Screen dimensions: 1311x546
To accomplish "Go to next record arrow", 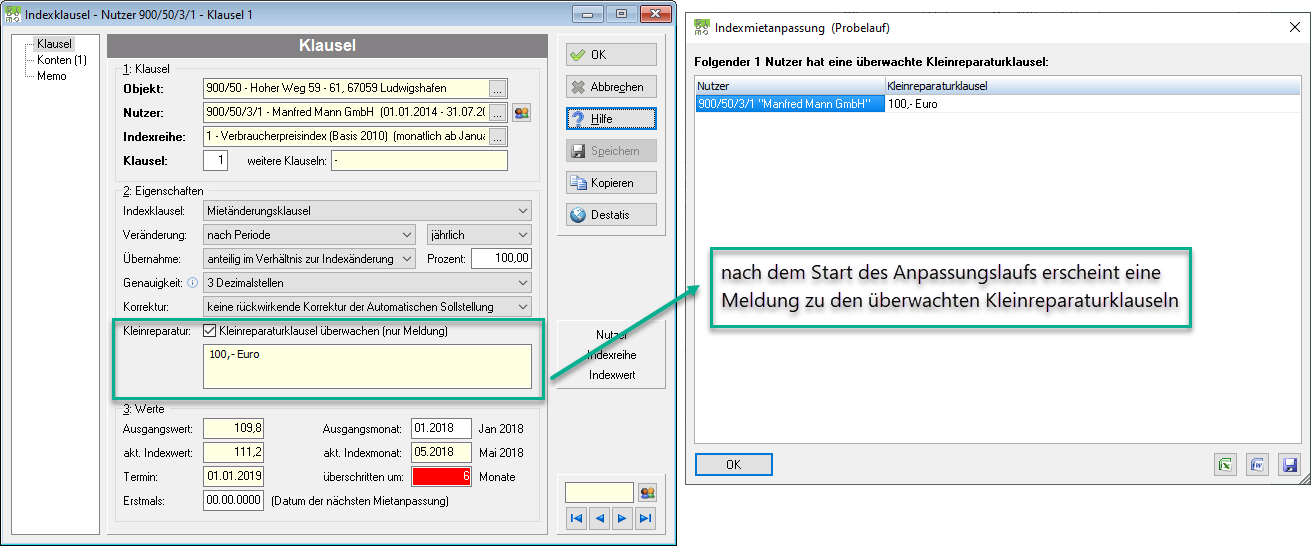I will pyautogui.click(x=622, y=518).
